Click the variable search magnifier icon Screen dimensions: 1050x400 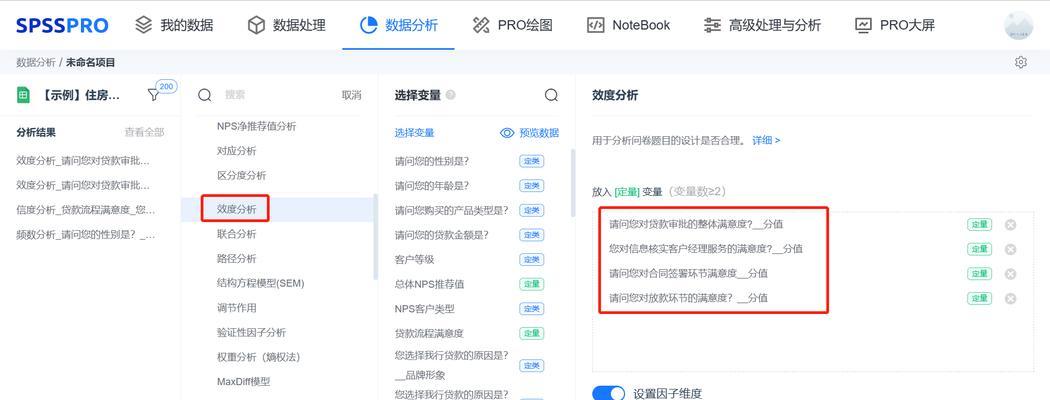coord(551,95)
